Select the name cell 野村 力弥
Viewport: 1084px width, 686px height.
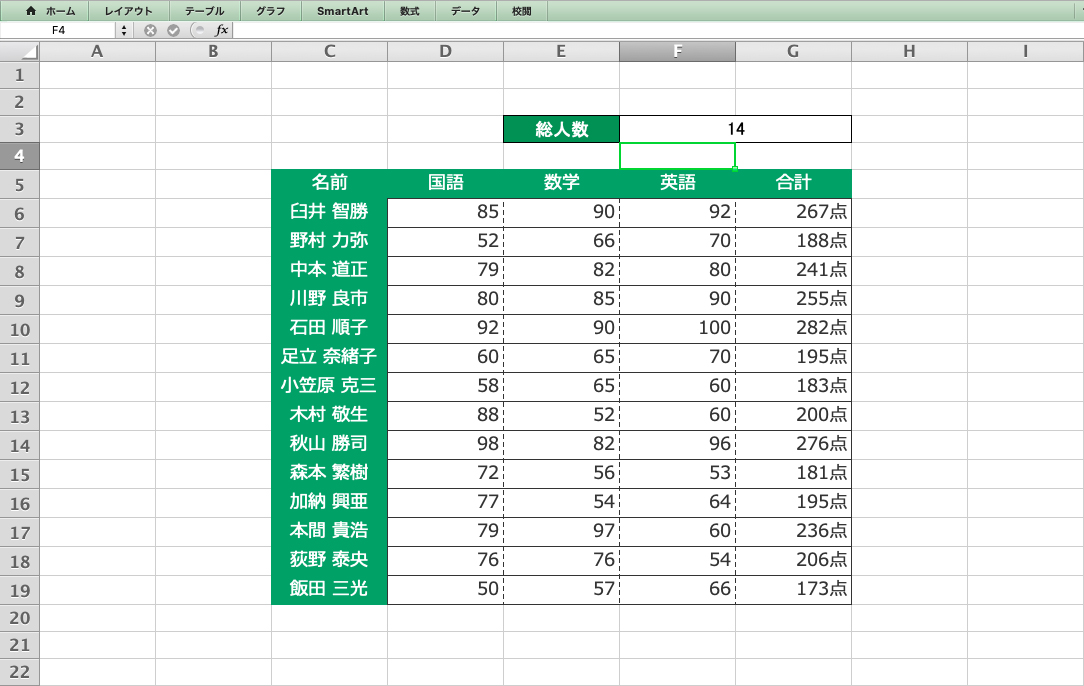click(330, 241)
